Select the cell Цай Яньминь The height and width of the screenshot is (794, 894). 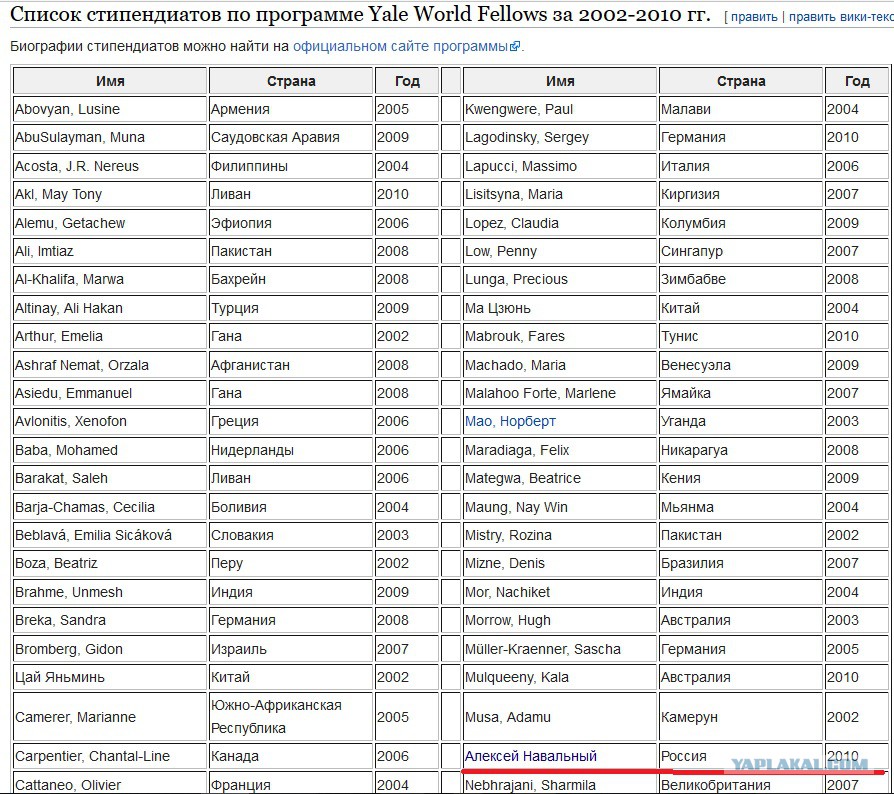[x=110, y=677]
